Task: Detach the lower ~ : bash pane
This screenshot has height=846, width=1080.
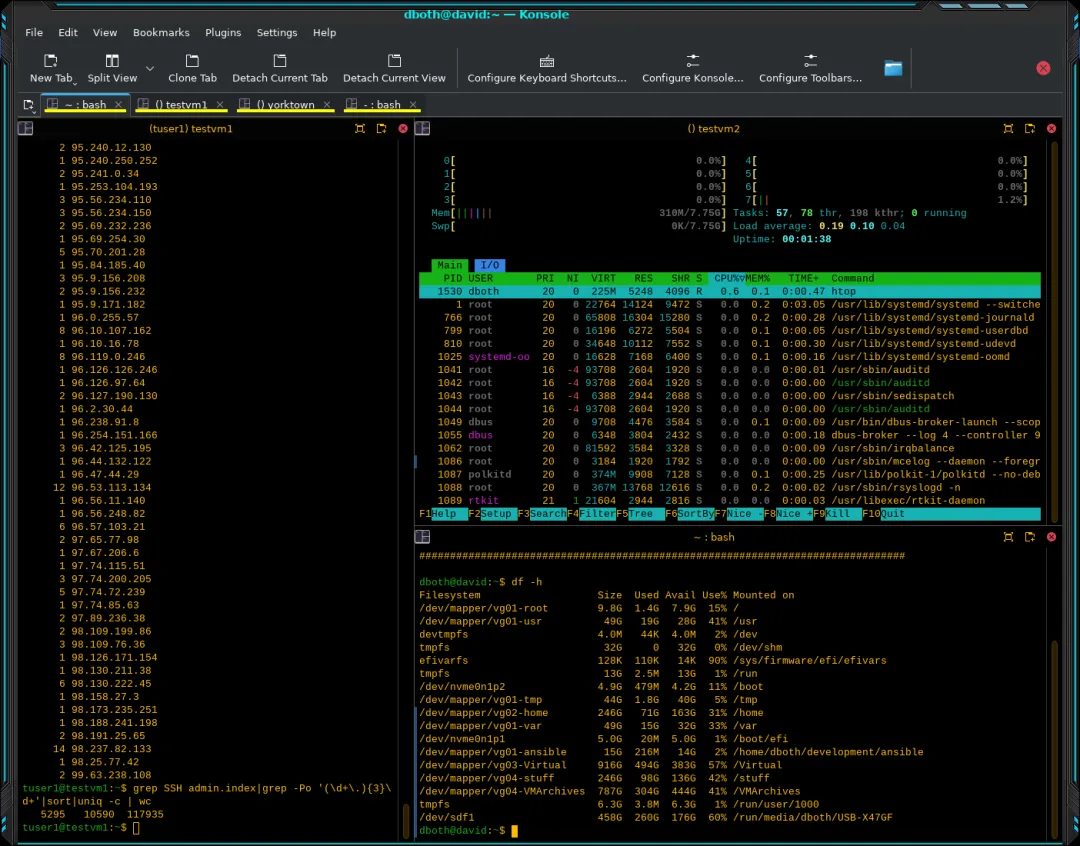Action: tap(1030, 537)
